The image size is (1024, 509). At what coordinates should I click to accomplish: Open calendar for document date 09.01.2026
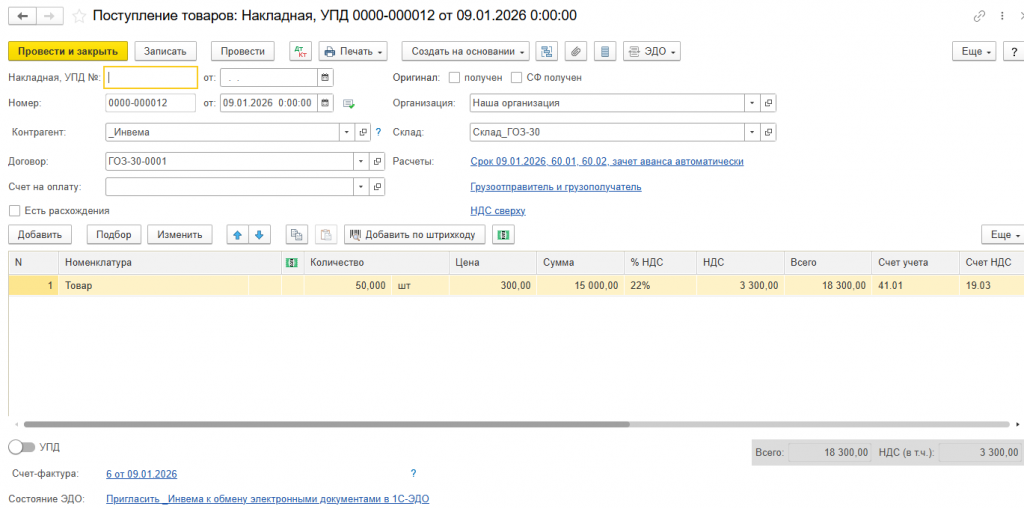(326, 103)
